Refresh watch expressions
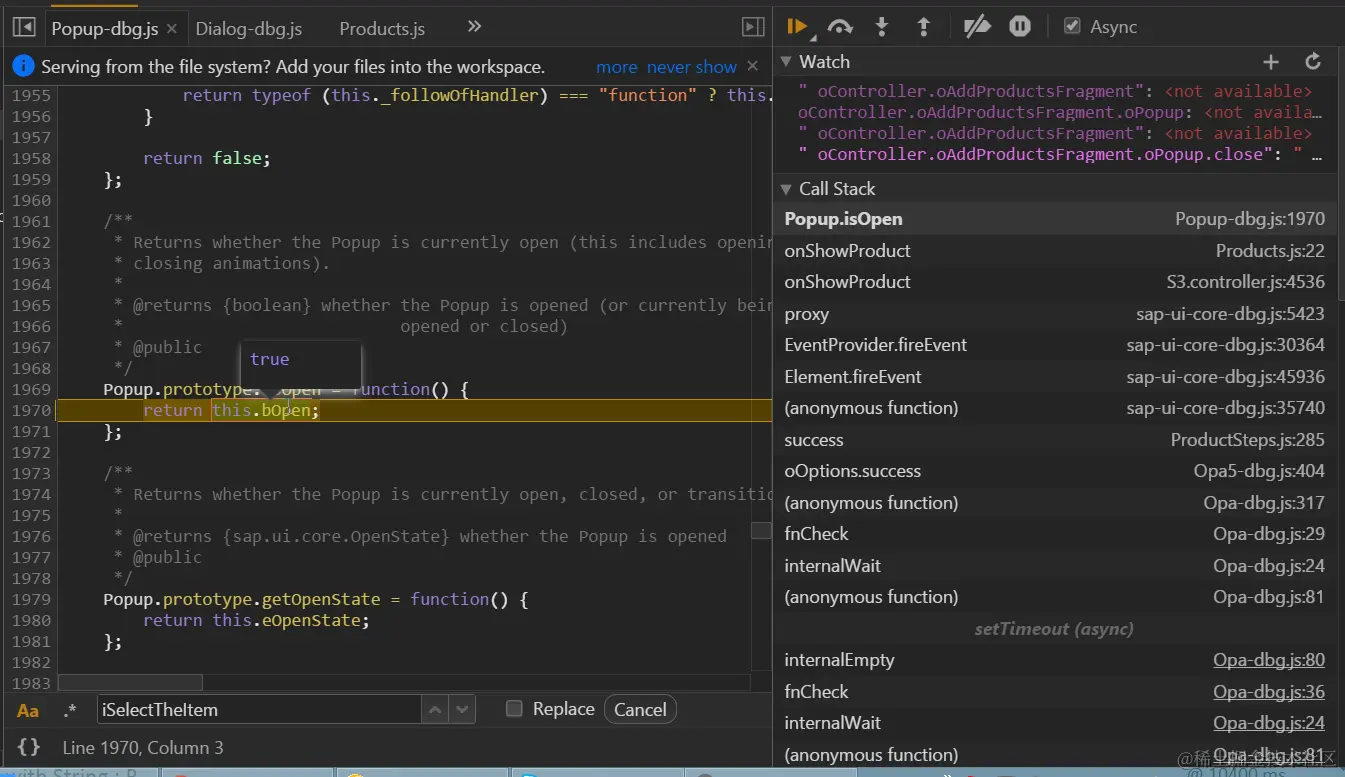 click(x=1313, y=62)
